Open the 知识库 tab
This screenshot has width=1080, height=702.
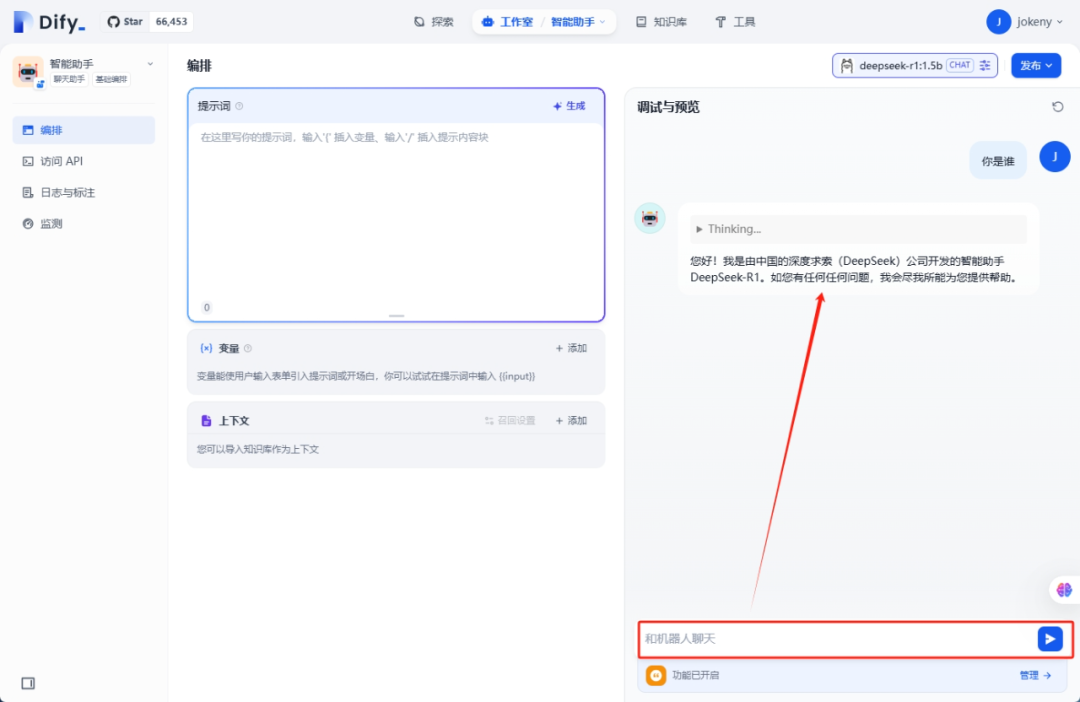pyautogui.click(x=661, y=22)
